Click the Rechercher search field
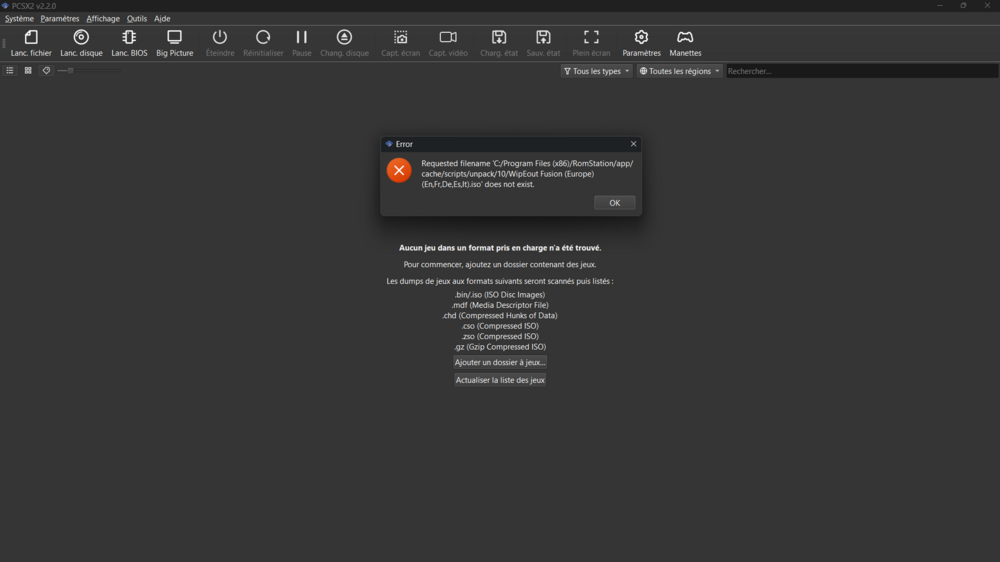The width and height of the screenshot is (1000, 562). pyautogui.click(x=860, y=71)
